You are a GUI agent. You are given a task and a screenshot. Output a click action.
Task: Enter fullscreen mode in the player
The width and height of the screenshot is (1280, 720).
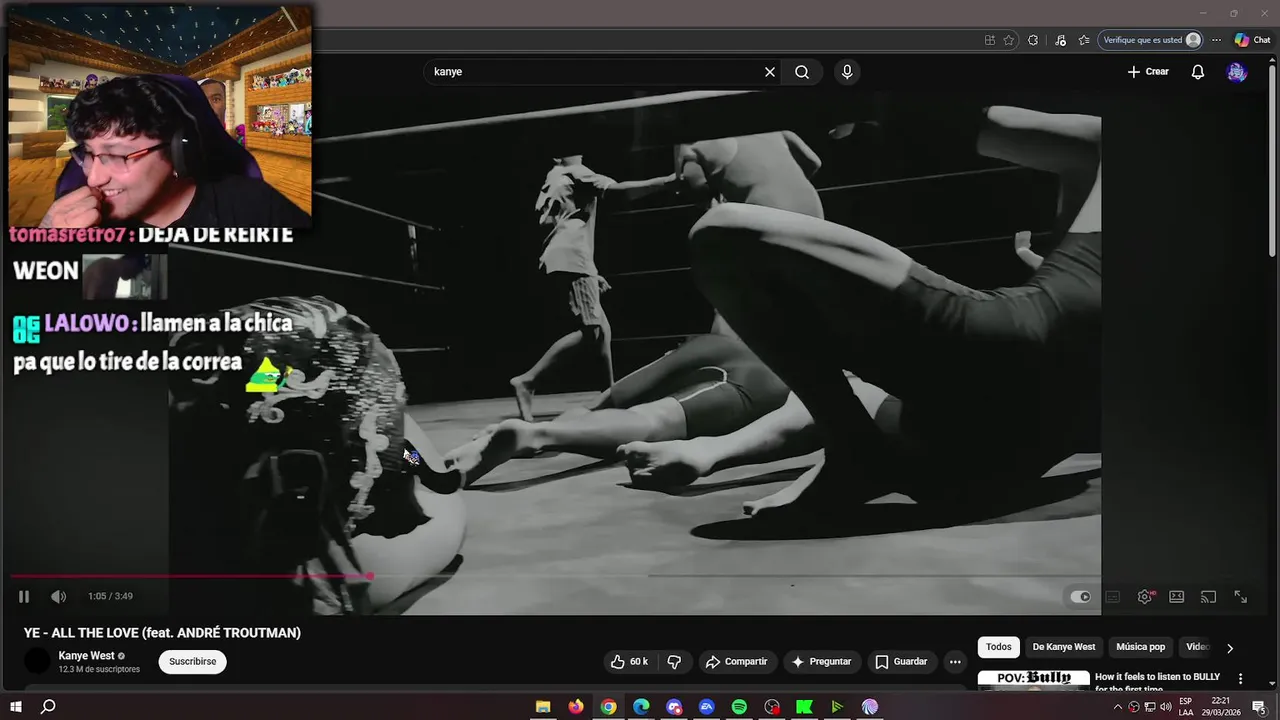[1240, 597]
